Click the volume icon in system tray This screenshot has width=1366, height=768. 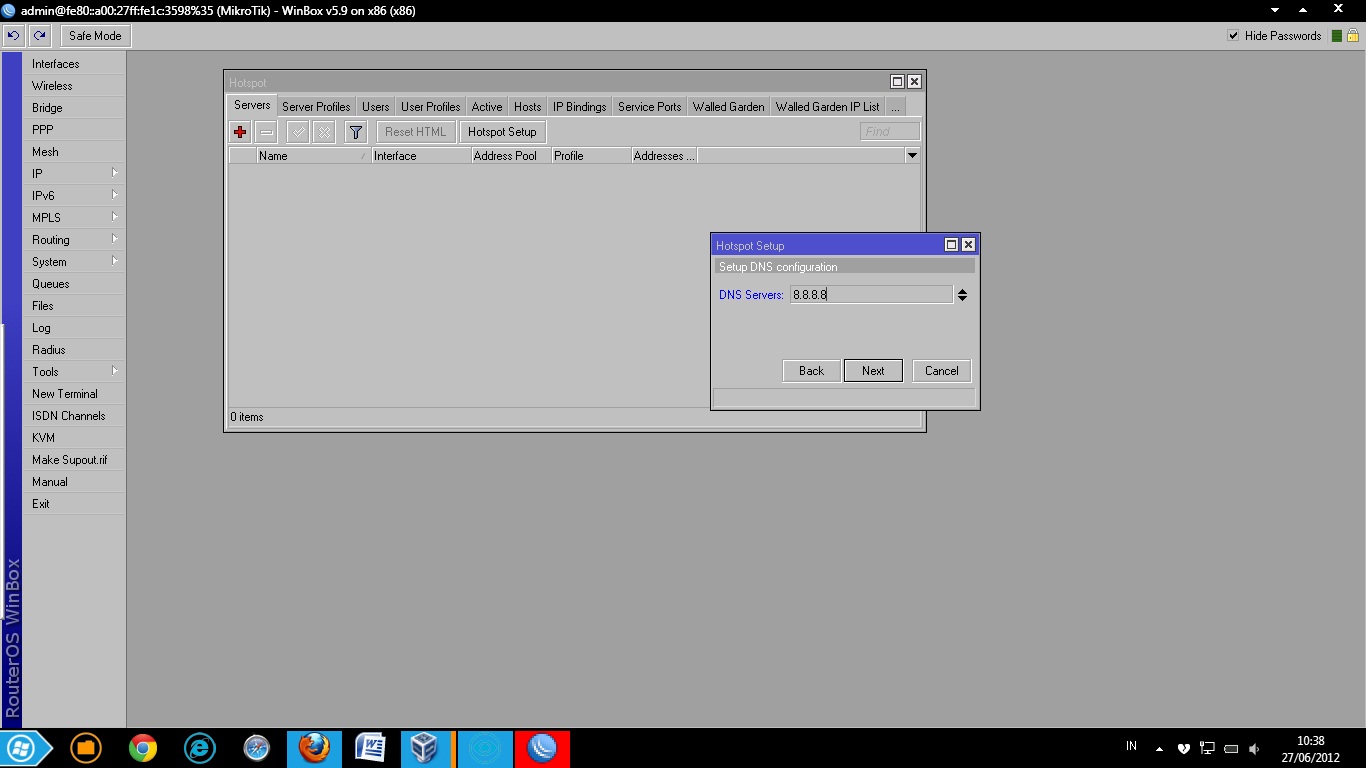pyautogui.click(x=1255, y=748)
